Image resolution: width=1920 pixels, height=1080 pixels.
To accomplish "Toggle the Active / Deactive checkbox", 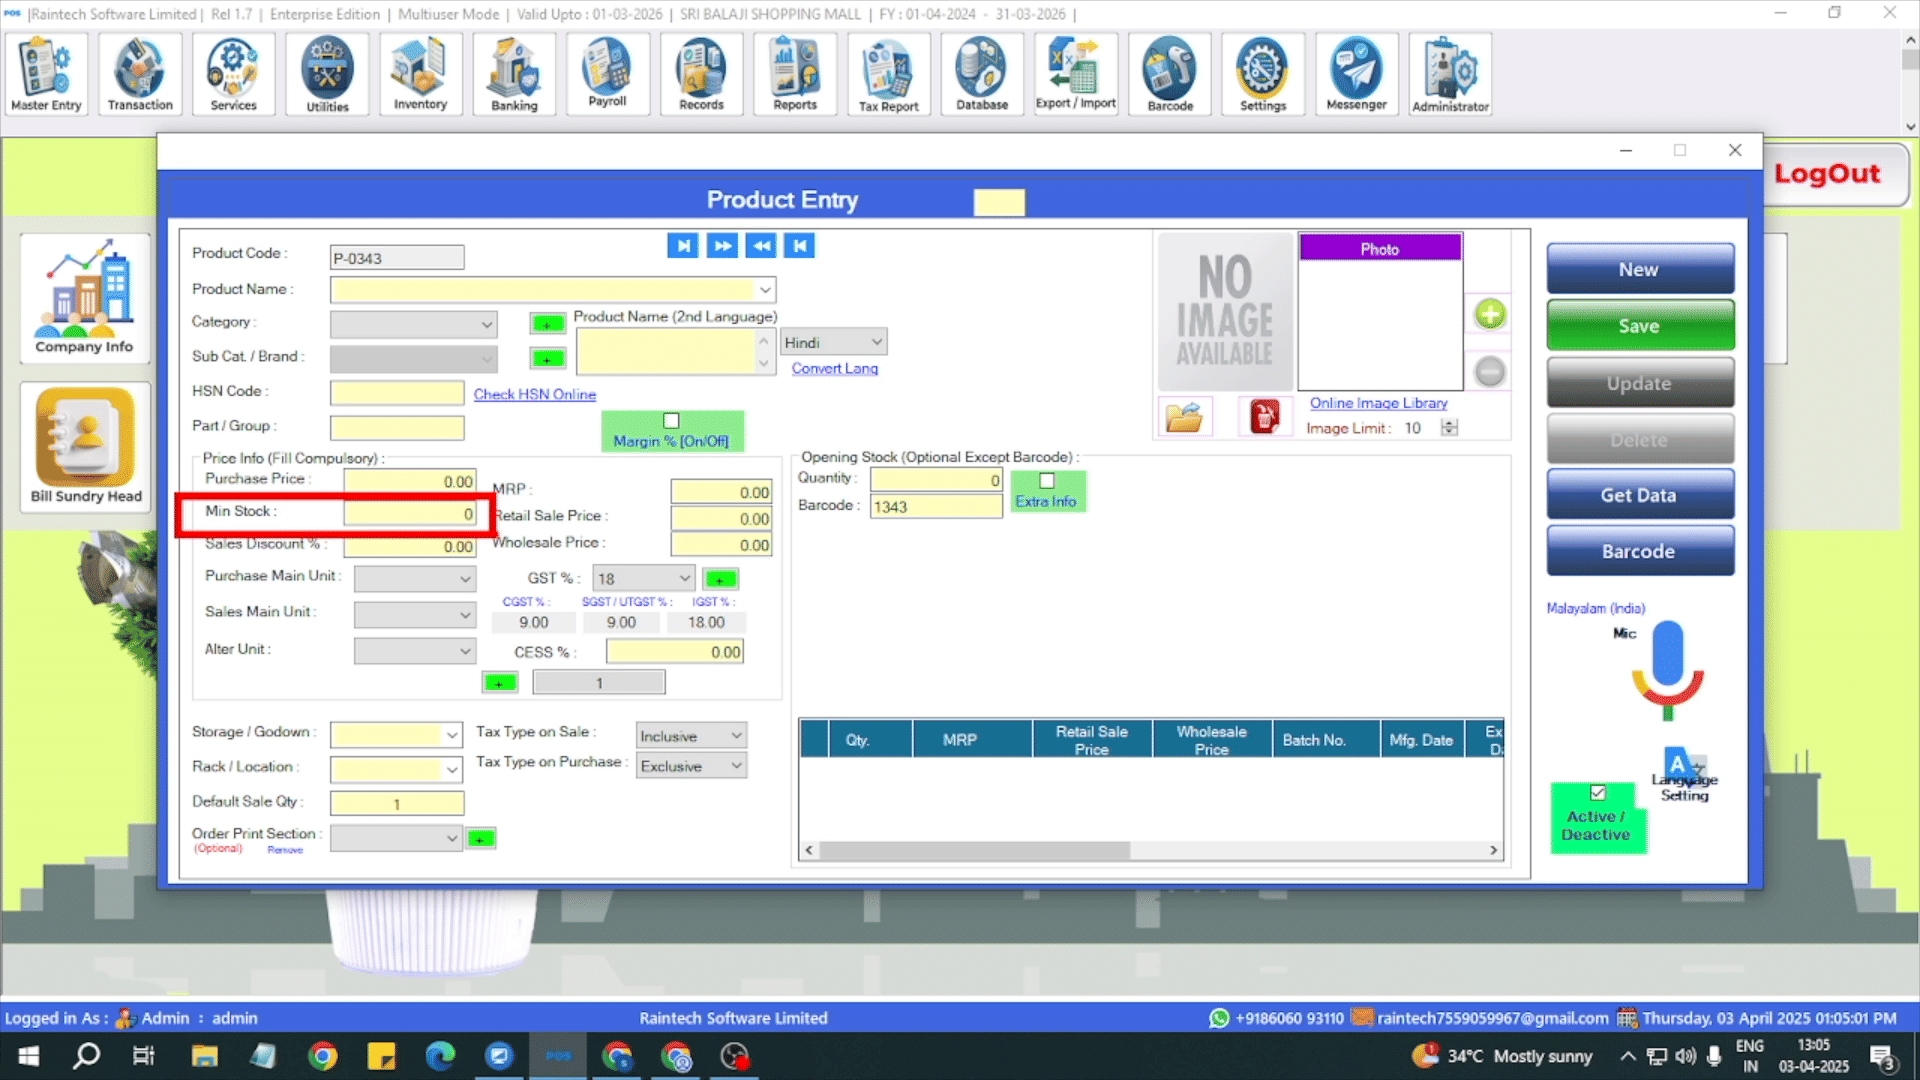I will (1598, 793).
